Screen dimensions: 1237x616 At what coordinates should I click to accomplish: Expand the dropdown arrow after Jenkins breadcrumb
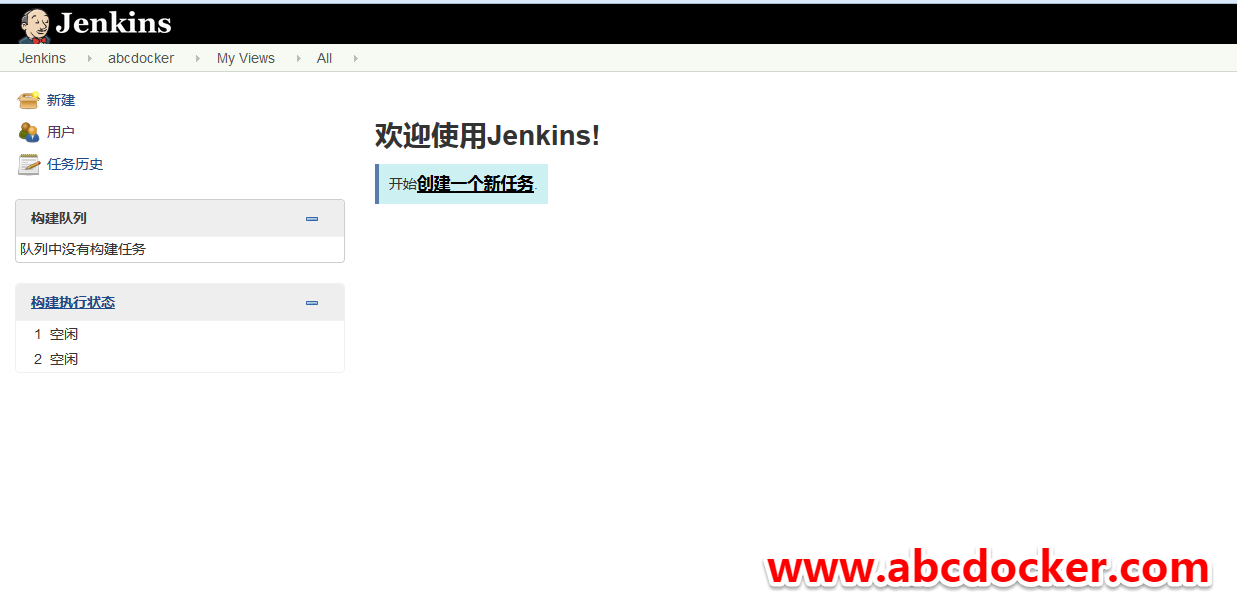point(90,58)
